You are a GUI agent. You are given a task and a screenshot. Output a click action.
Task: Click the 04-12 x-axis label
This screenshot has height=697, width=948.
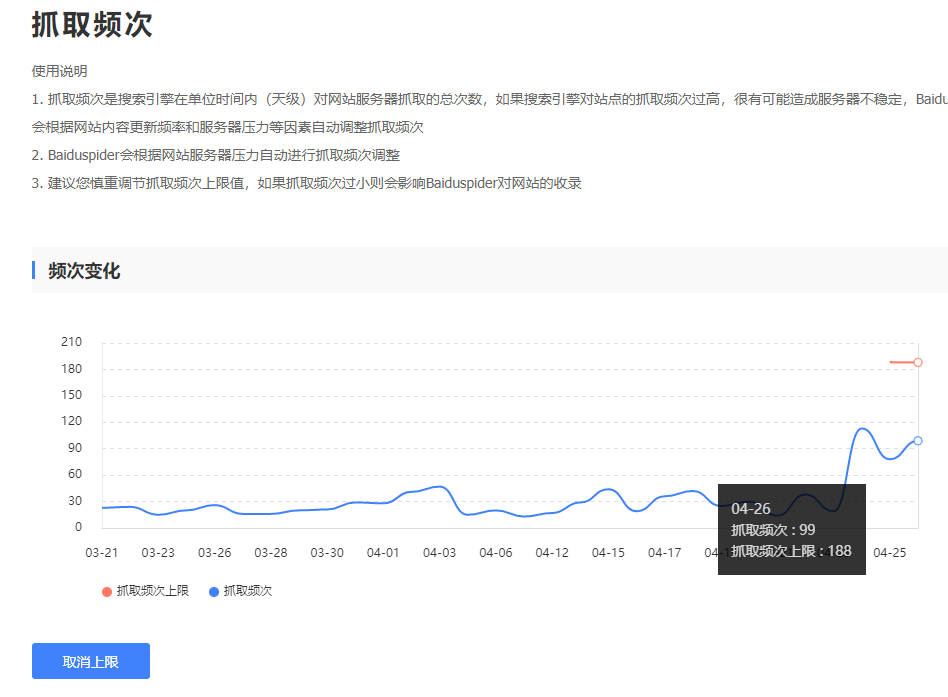(x=552, y=553)
